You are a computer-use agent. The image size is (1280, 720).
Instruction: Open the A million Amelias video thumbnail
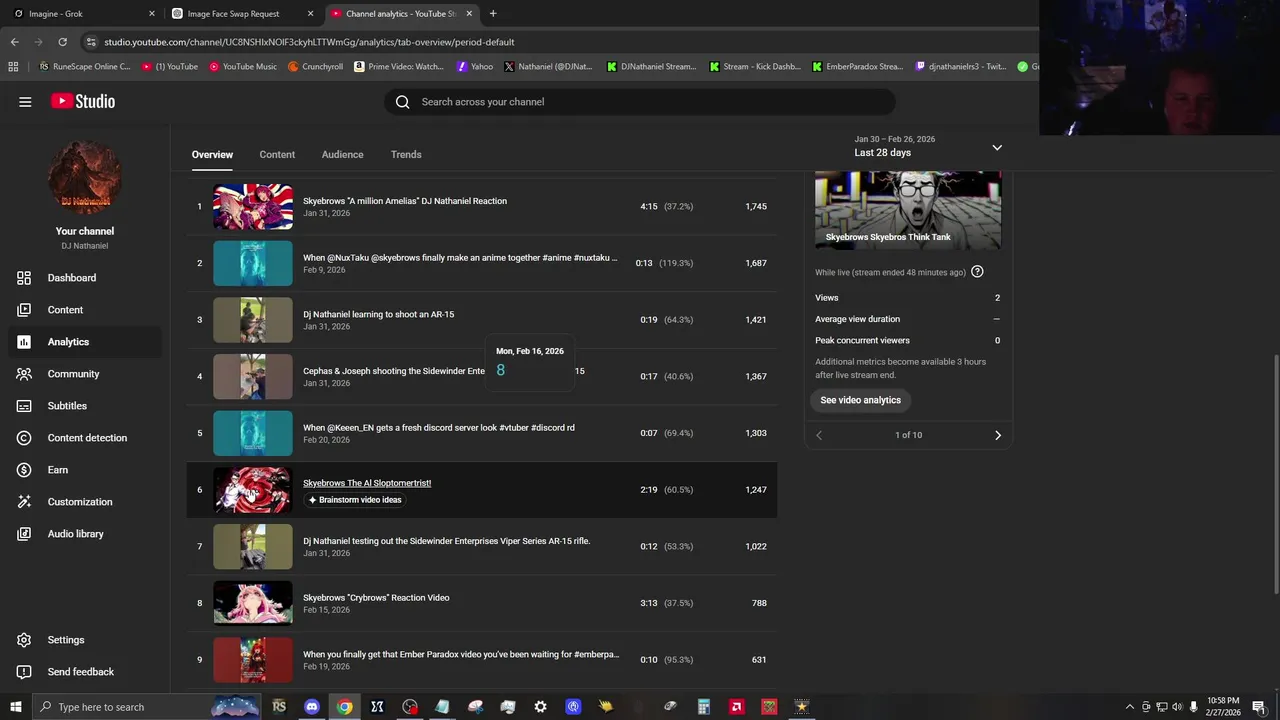253,207
